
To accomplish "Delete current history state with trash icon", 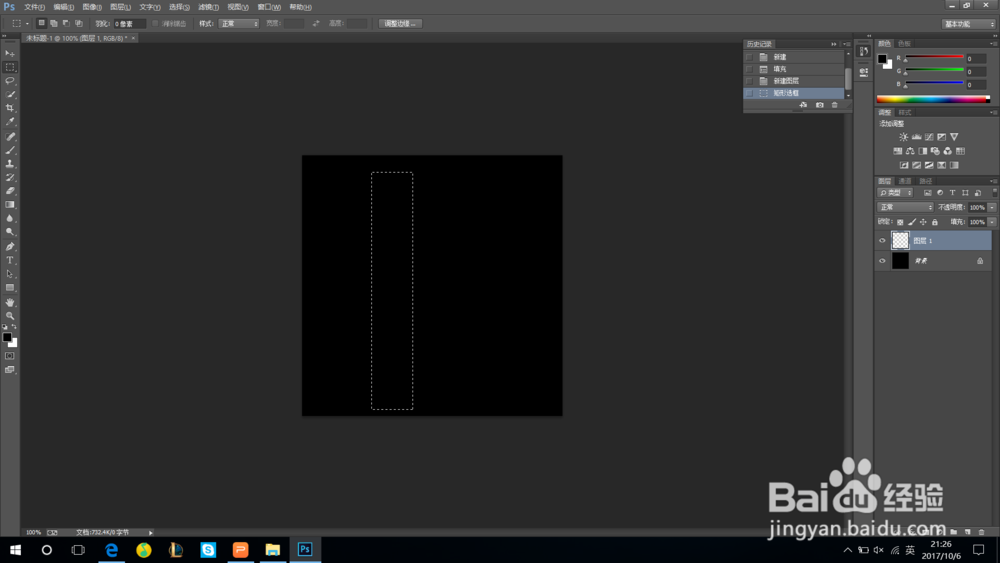I will (x=835, y=105).
